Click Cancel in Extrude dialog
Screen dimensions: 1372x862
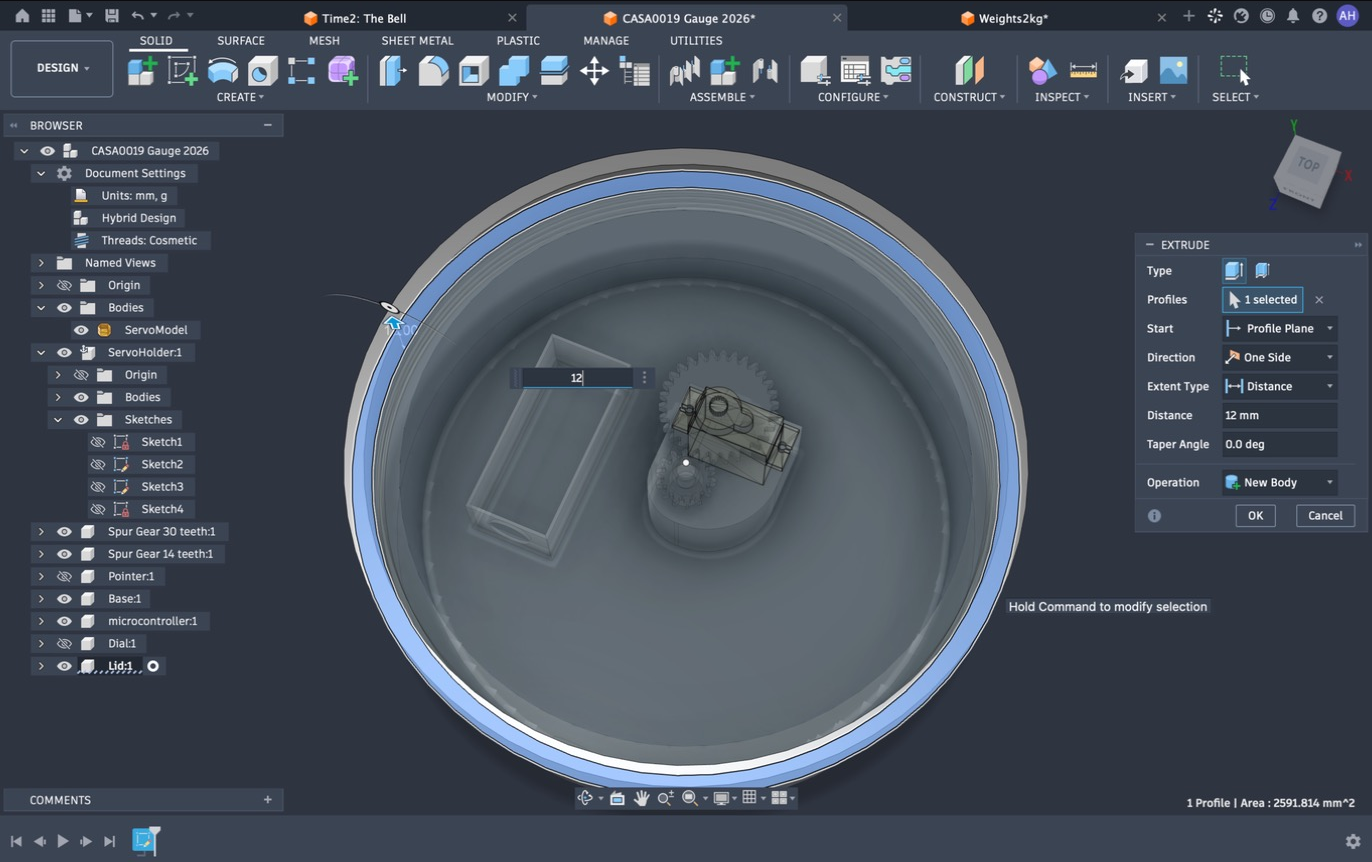(x=1325, y=515)
